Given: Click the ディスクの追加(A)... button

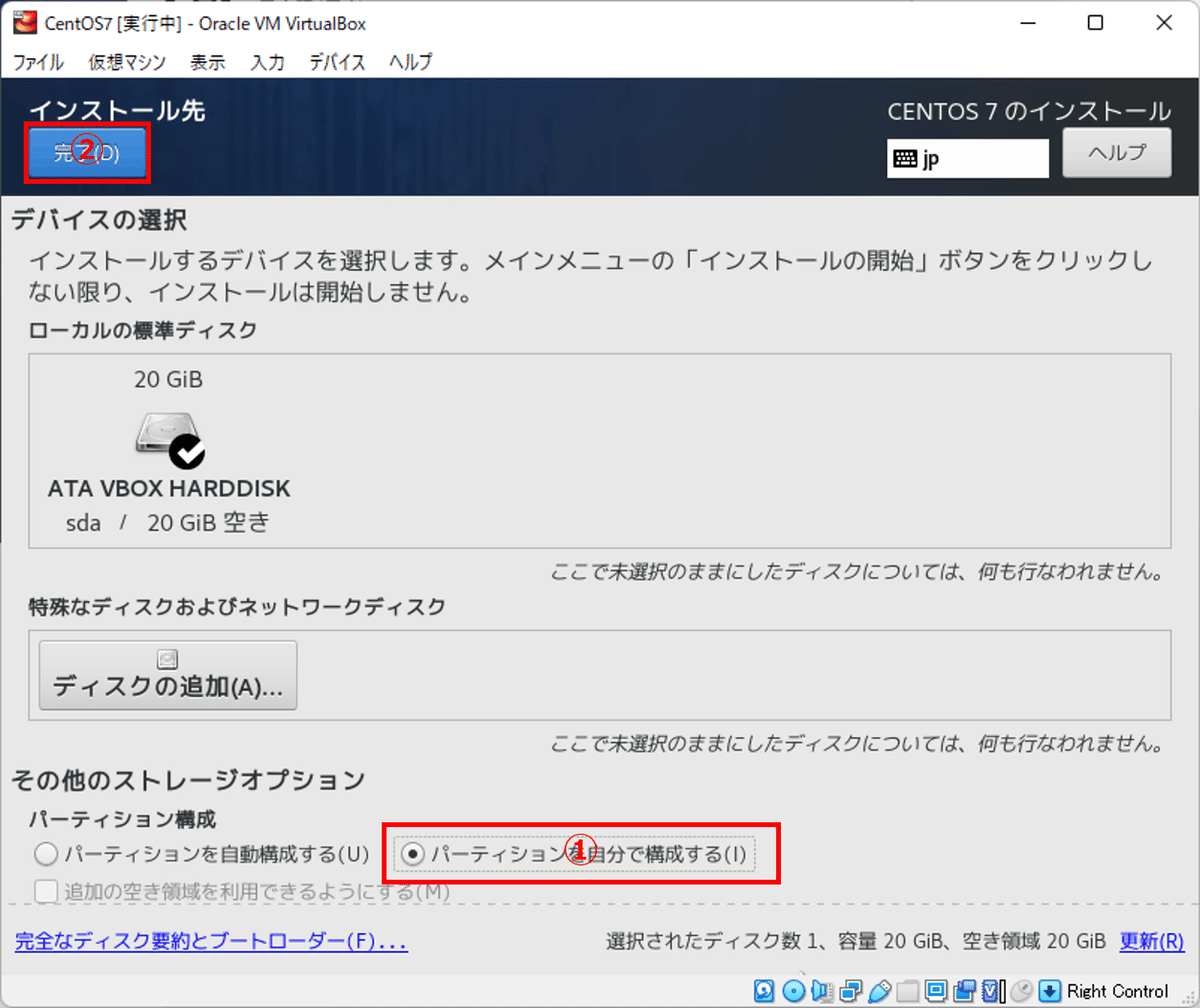Looking at the screenshot, I should [168, 675].
